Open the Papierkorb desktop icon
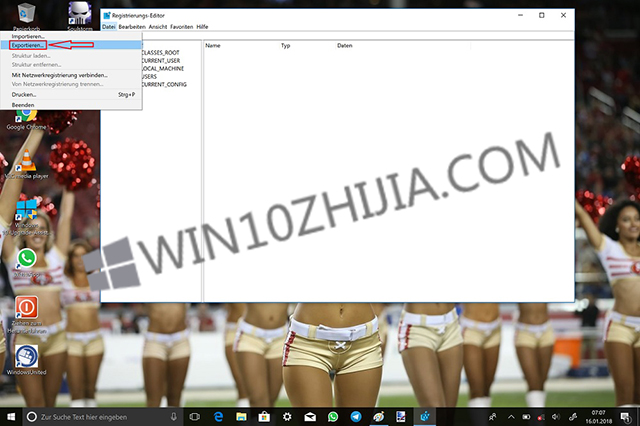This screenshot has width=640, height=426. (26, 16)
